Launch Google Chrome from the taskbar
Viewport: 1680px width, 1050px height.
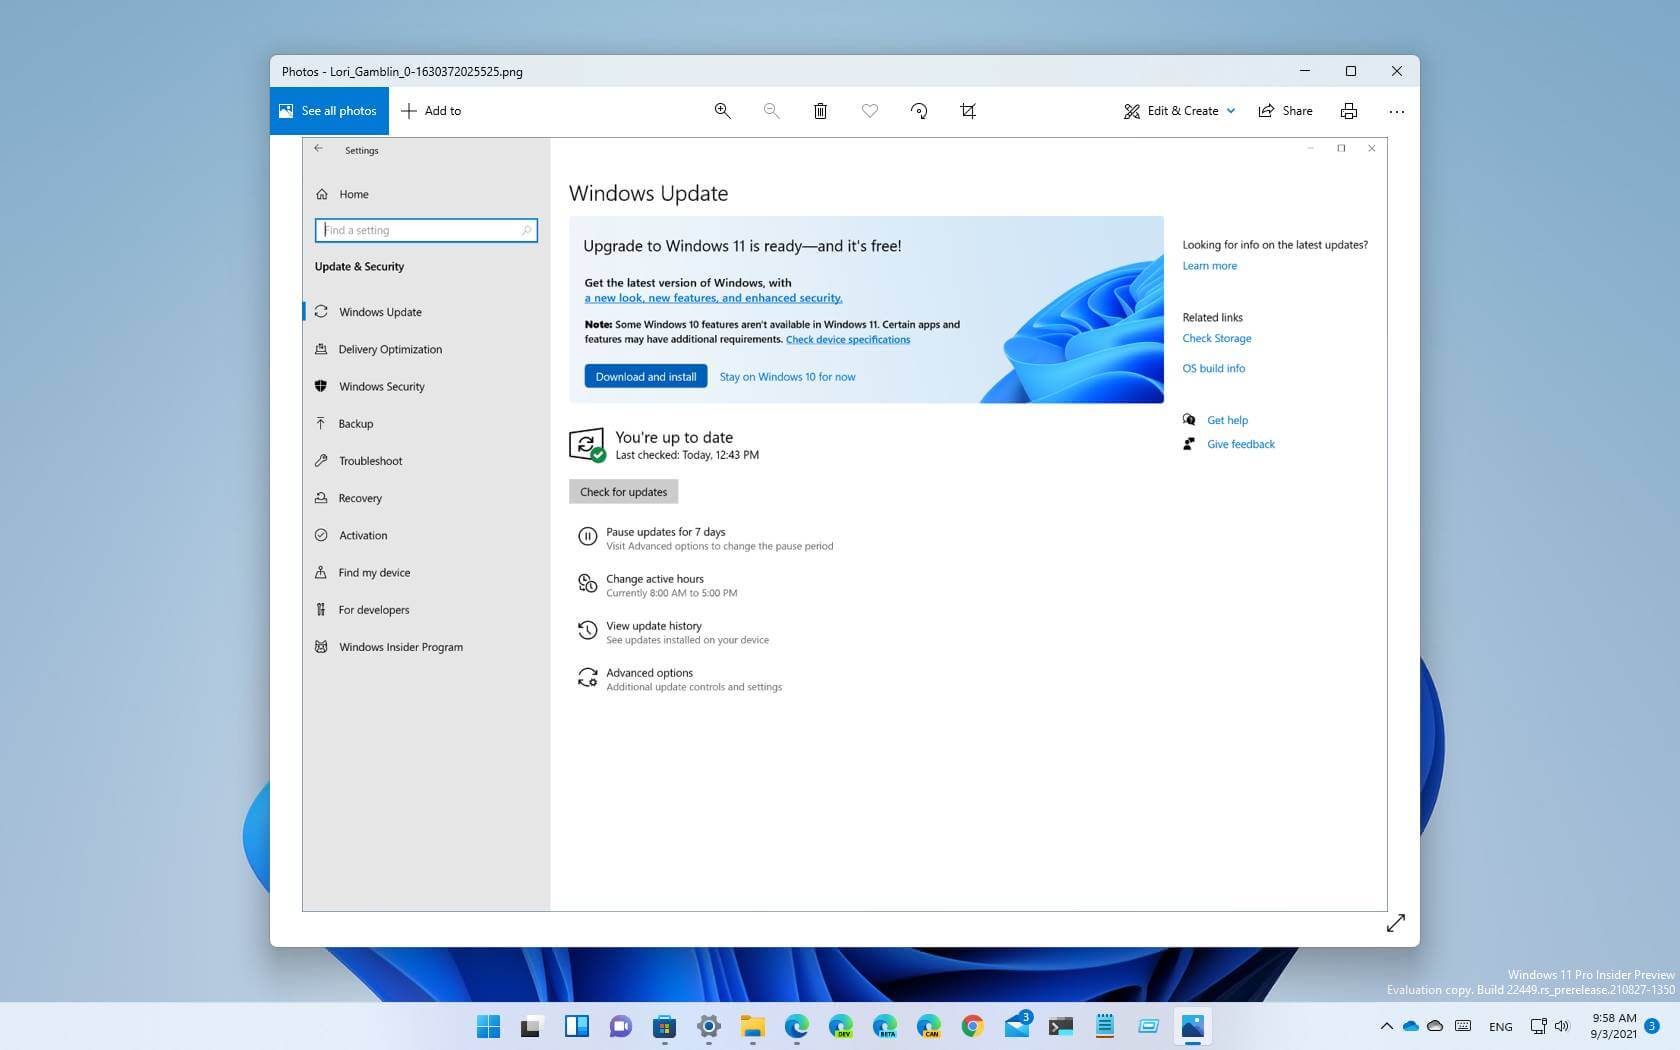pyautogui.click(x=972, y=1026)
